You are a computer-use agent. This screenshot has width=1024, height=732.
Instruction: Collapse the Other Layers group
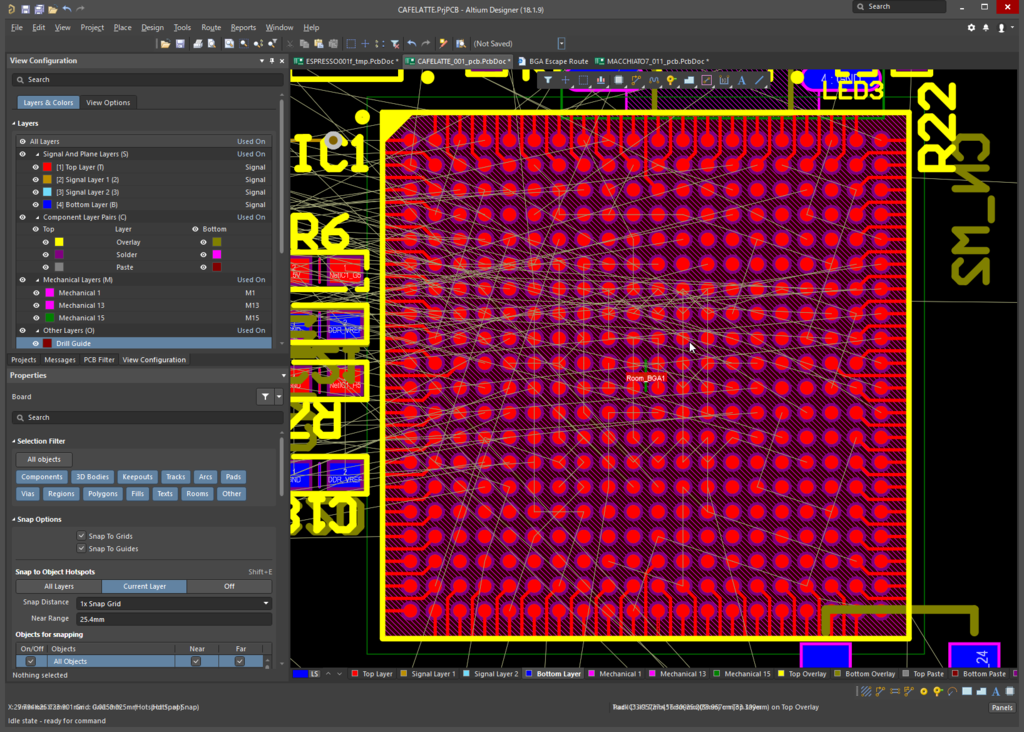pos(37,331)
